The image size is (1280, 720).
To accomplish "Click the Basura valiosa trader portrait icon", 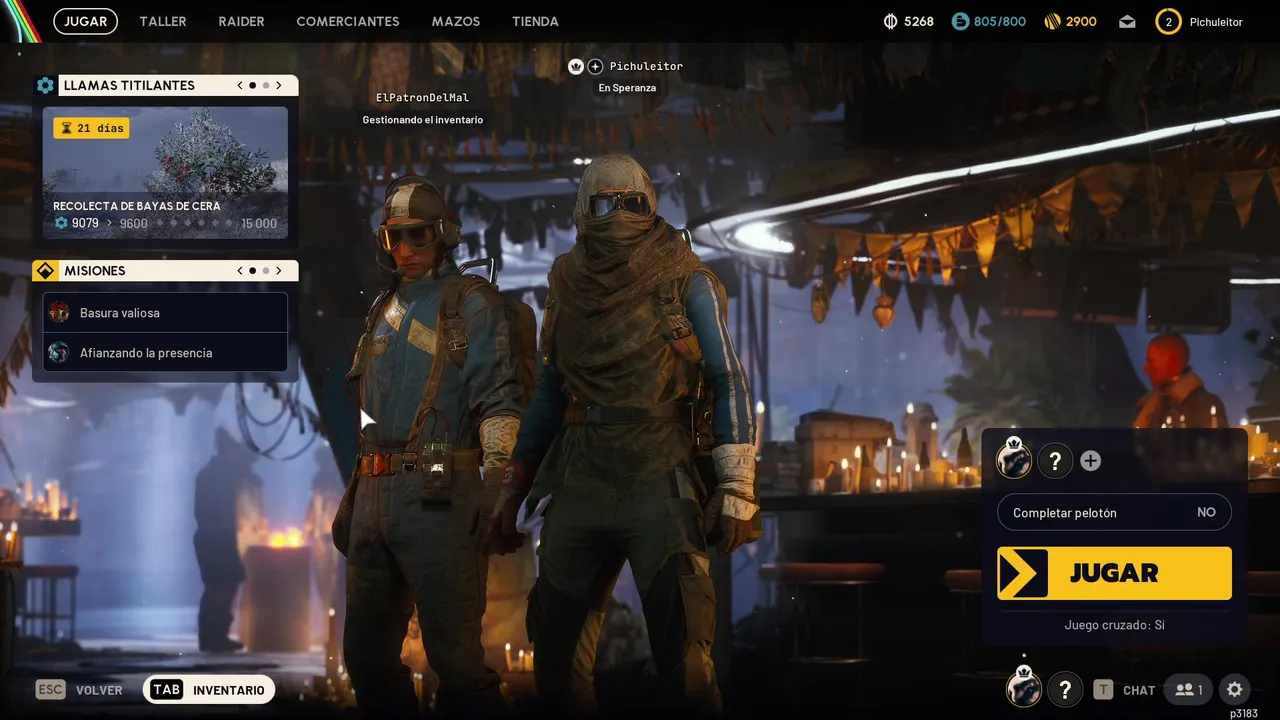I will tap(59, 312).
